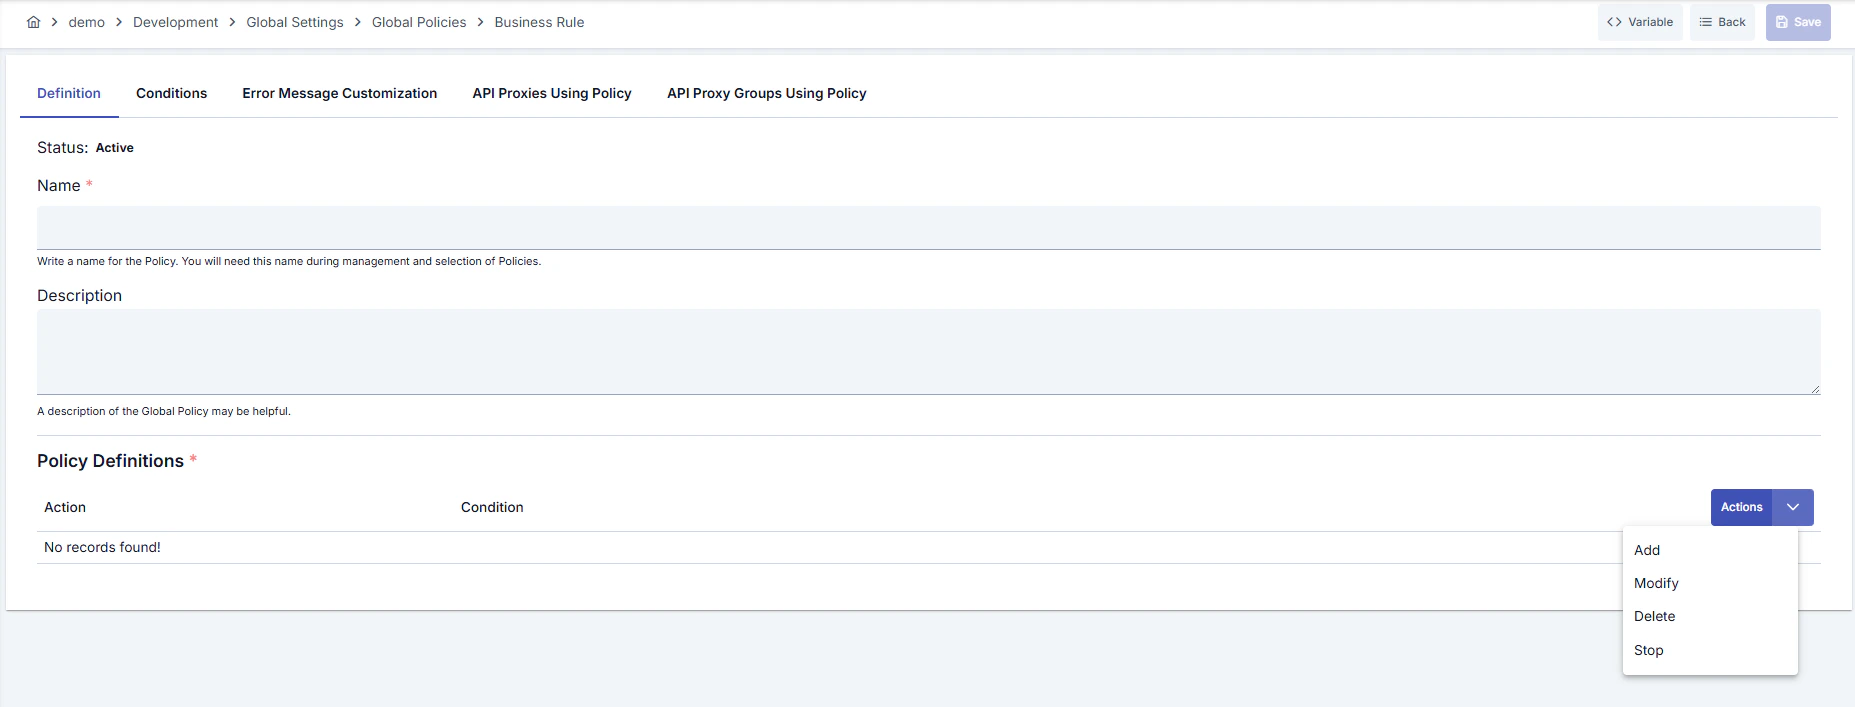Click the Action column header
The width and height of the screenshot is (1855, 707).
point(65,507)
